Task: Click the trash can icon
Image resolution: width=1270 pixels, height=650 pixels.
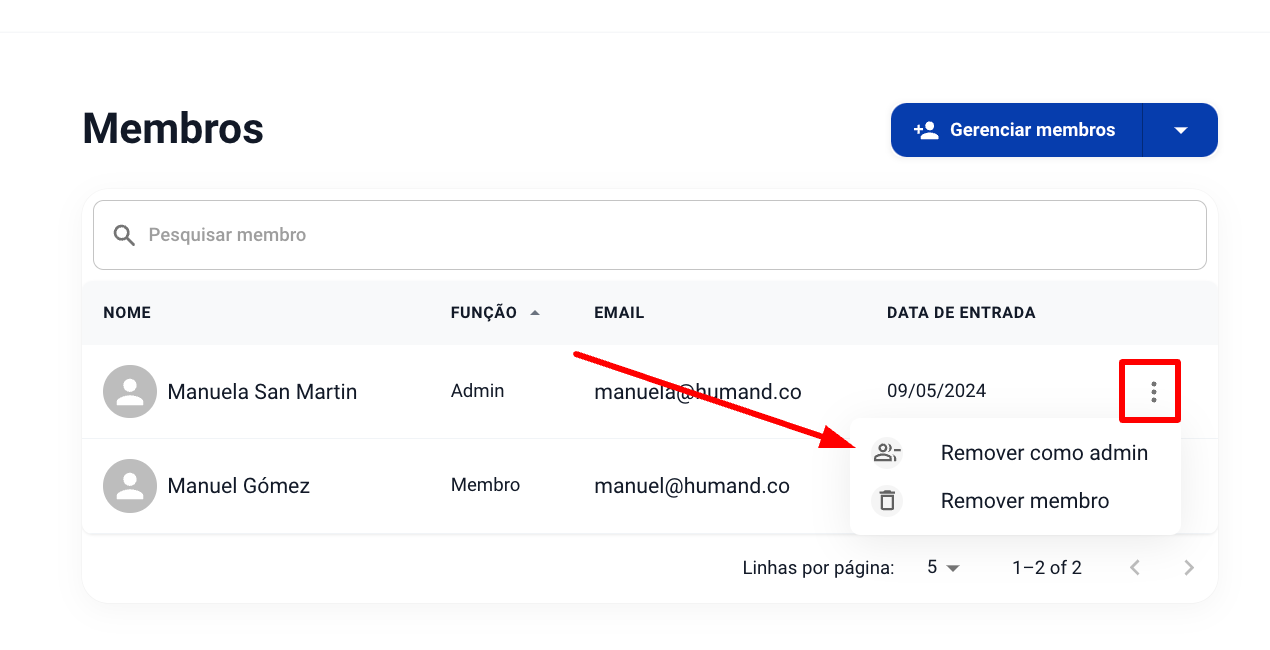Action: point(887,501)
